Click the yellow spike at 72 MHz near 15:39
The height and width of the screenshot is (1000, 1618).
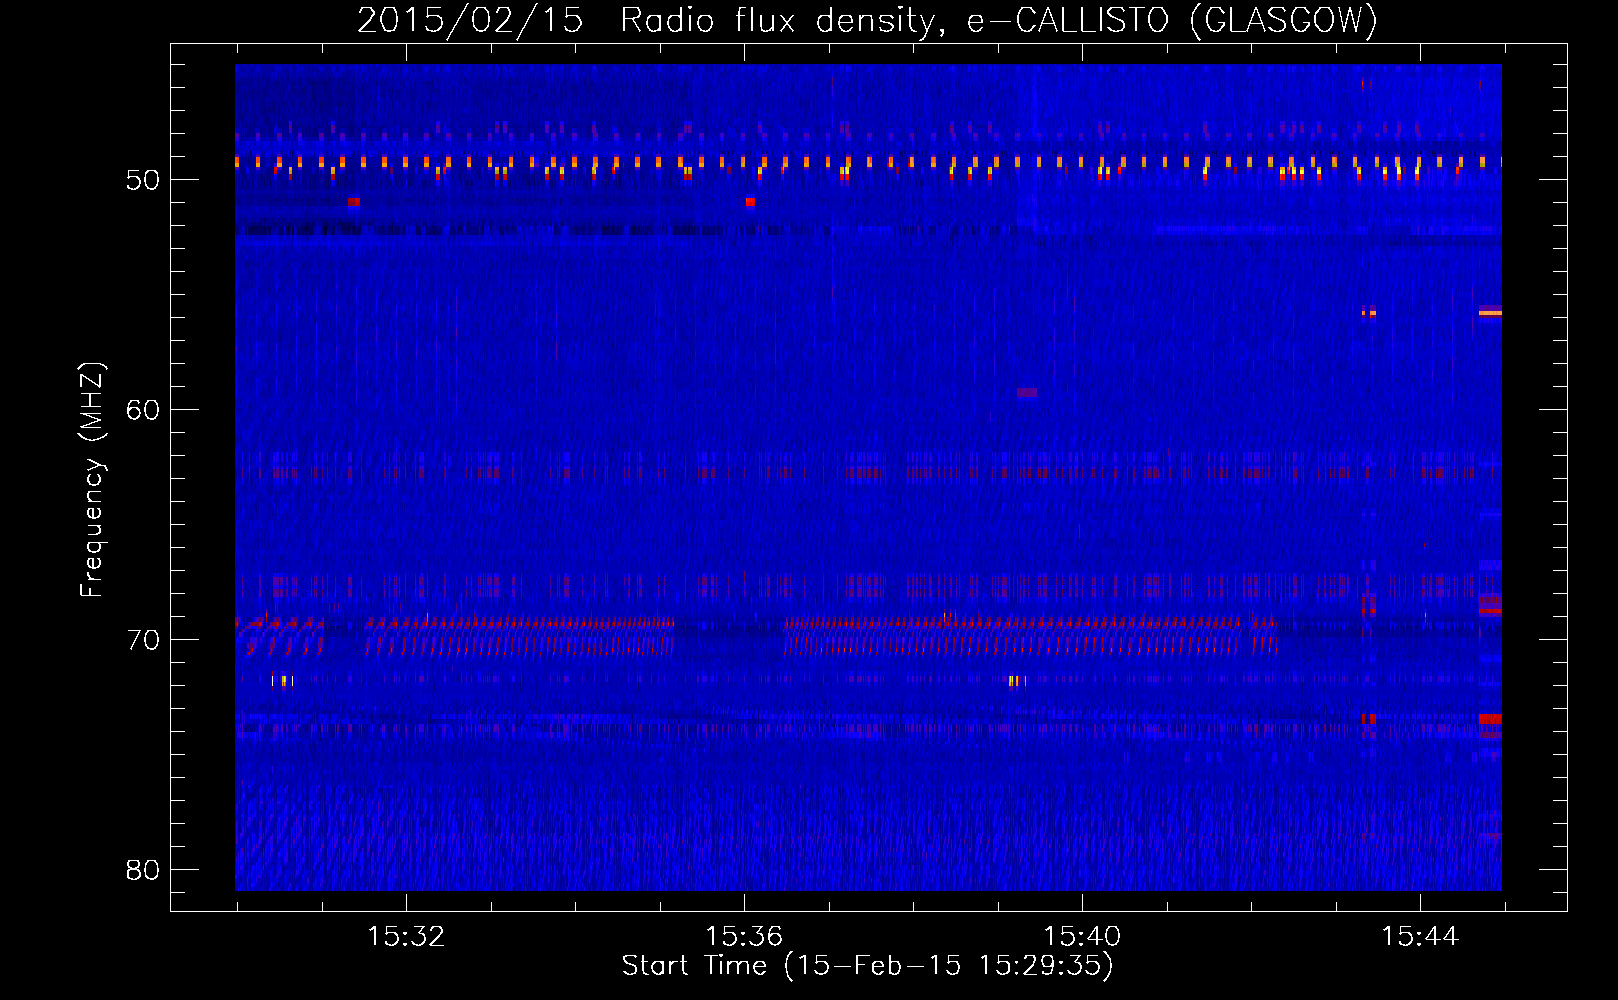[1016, 681]
